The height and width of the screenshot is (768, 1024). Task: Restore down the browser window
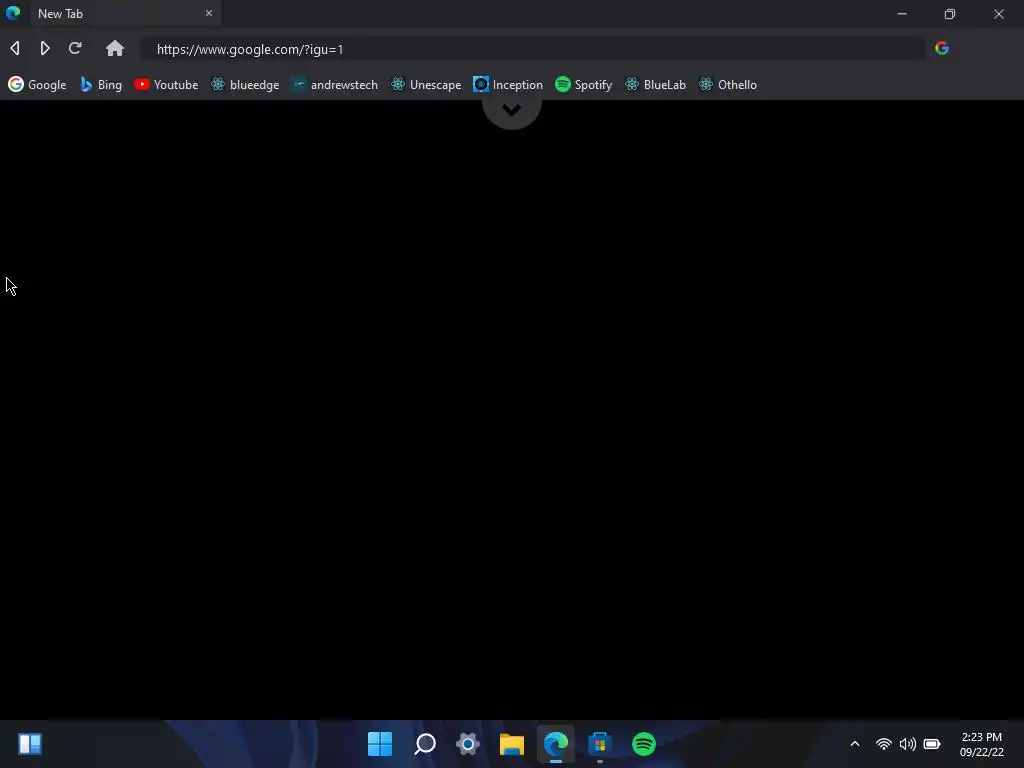pos(950,14)
